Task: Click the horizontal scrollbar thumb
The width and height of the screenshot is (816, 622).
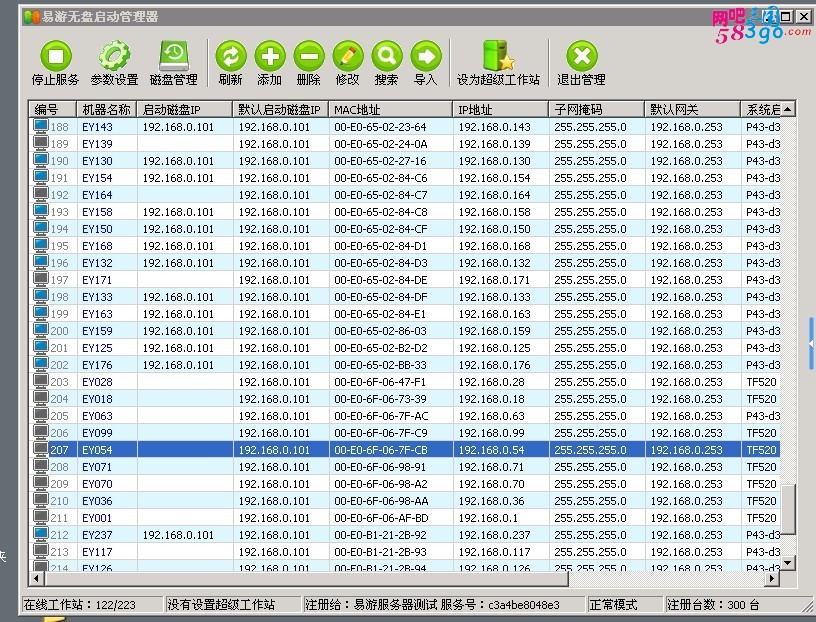Action: (x=307, y=578)
